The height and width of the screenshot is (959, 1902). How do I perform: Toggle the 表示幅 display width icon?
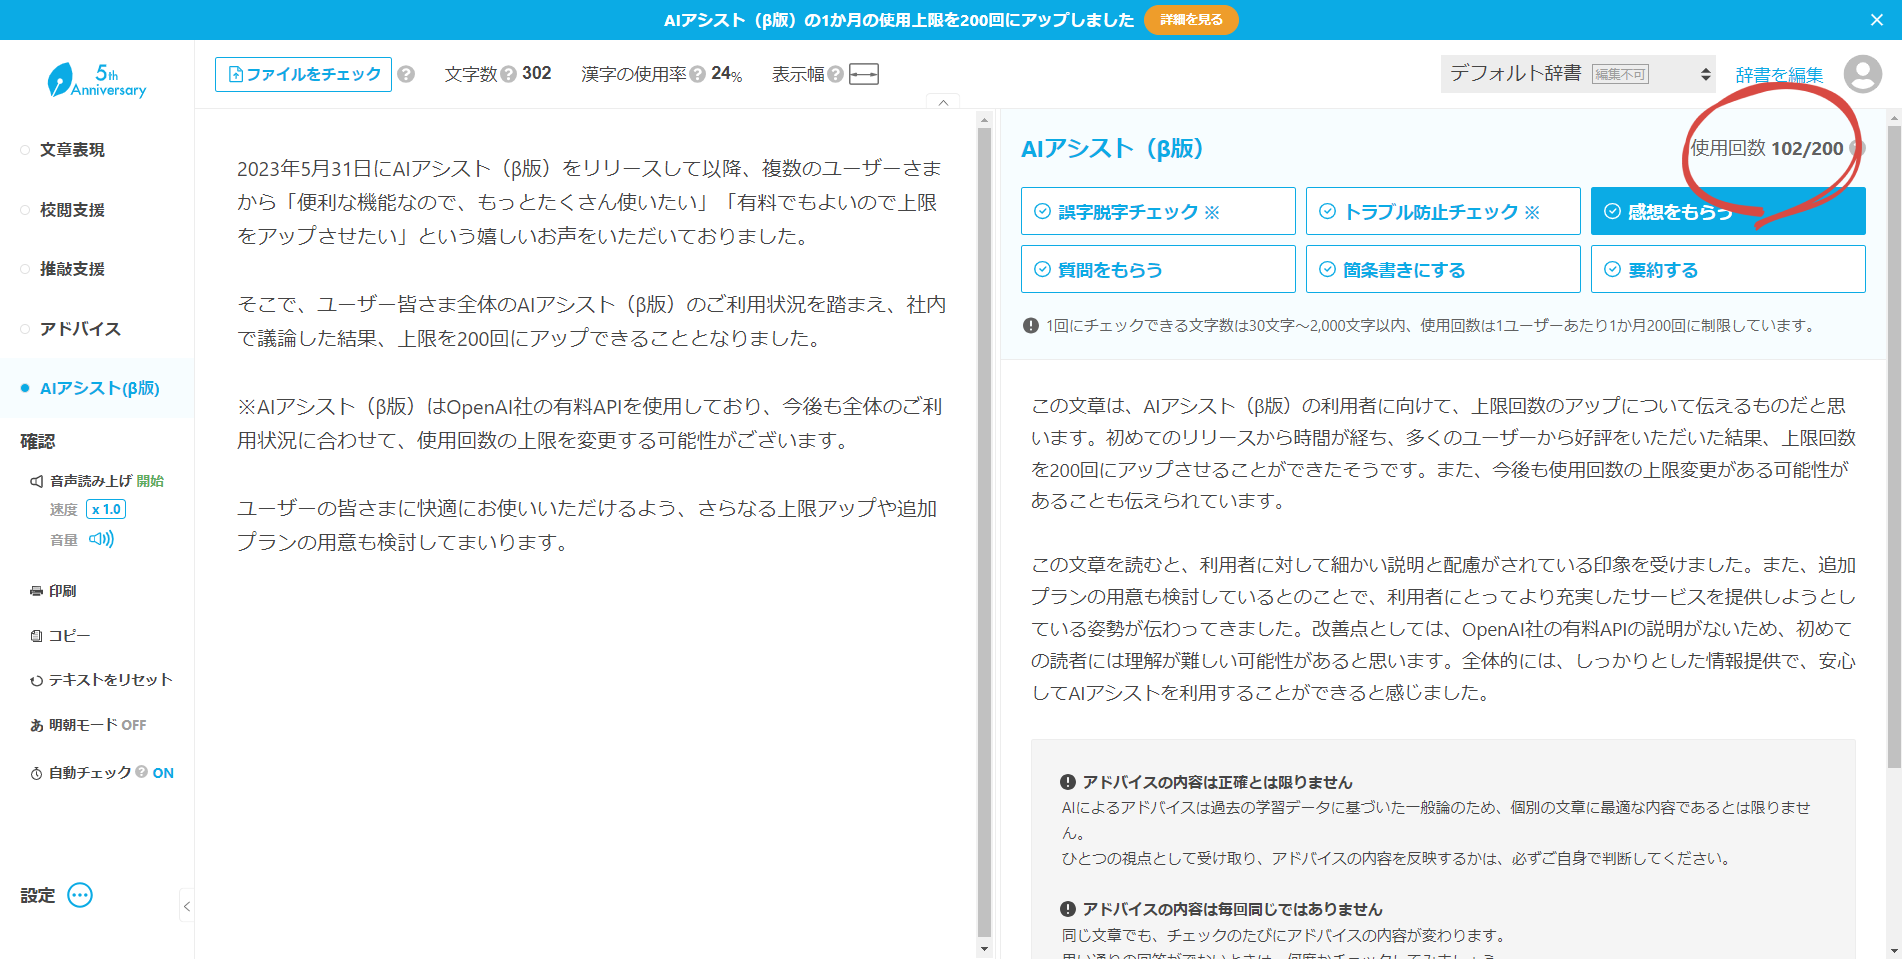(864, 74)
